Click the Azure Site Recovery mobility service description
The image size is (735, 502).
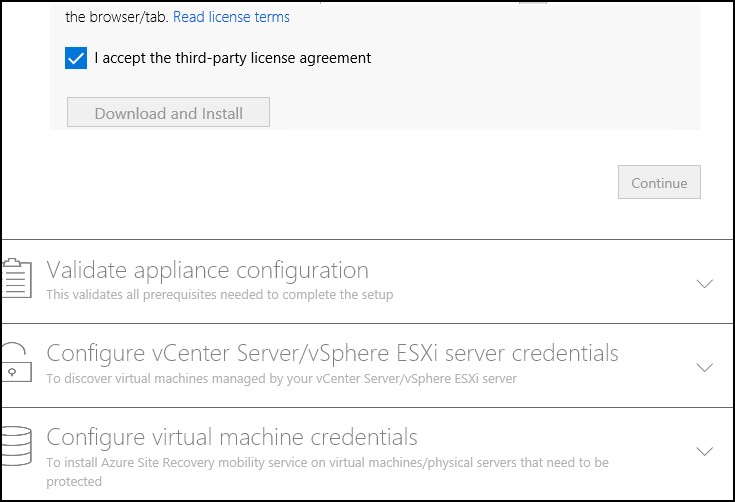(x=328, y=472)
